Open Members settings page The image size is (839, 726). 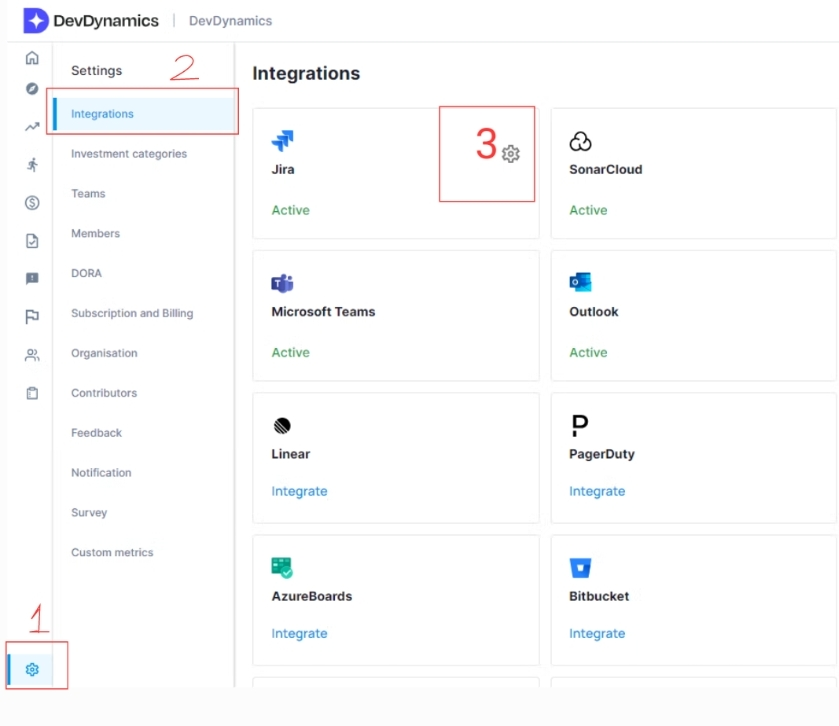(x=95, y=233)
